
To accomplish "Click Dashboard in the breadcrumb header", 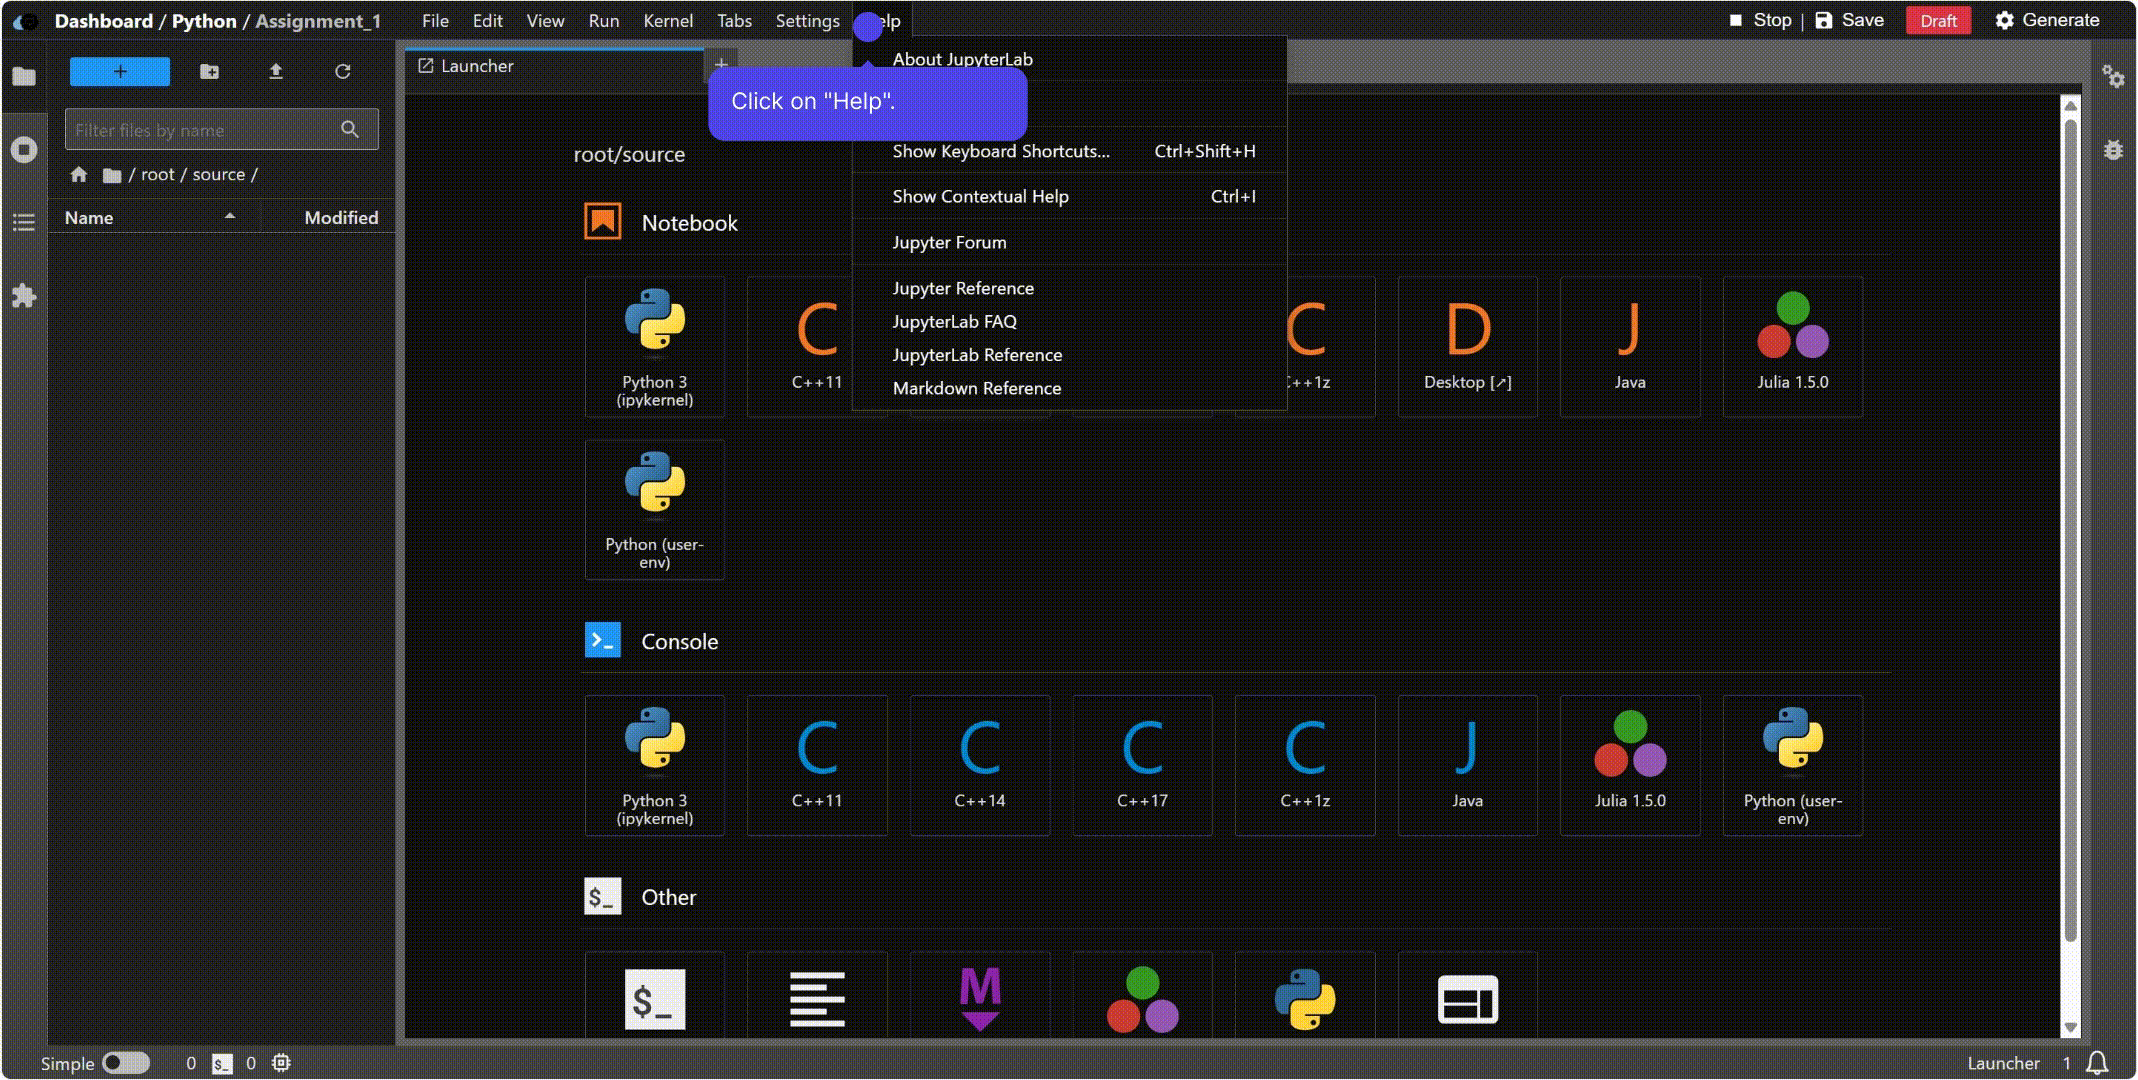I will pyautogui.click(x=103, y=21).
